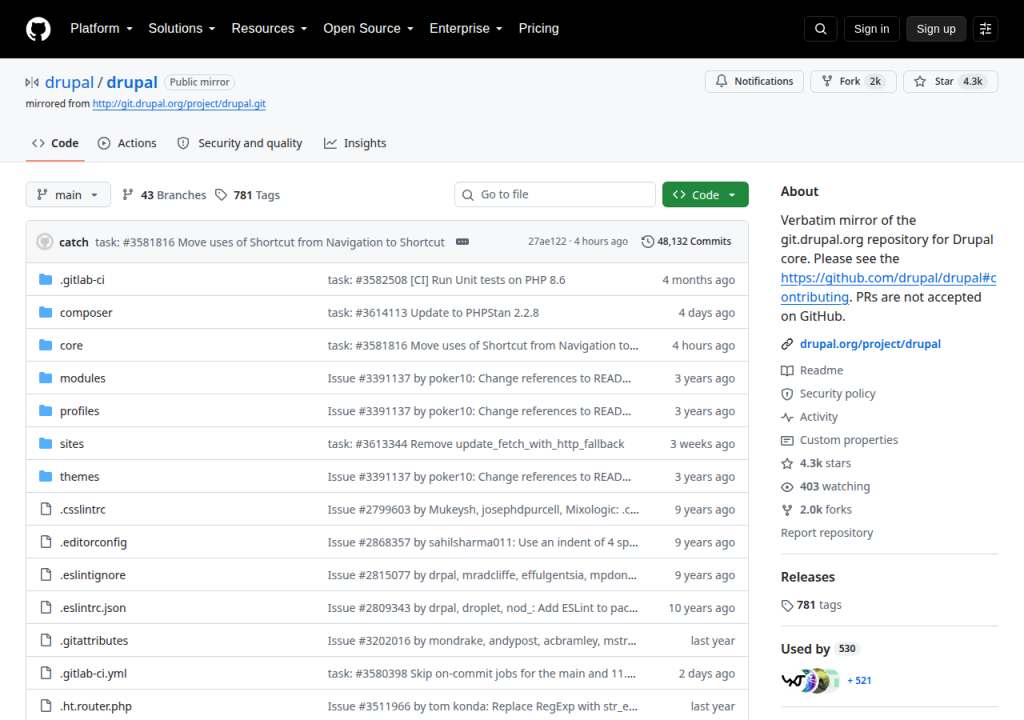
Task: Open the 781 Tags link beside Branches
Action: [x=248, y=195]
